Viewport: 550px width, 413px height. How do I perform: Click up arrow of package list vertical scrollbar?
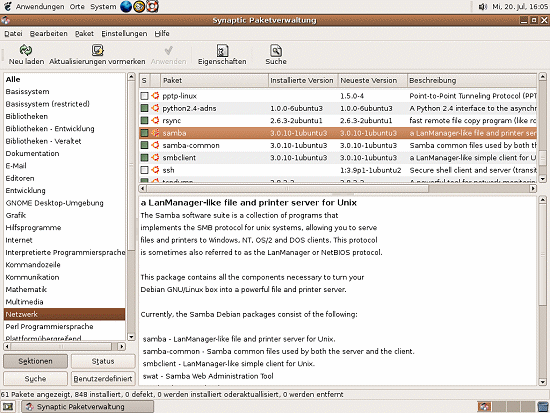pyautogui.click(x=543, y=76)
